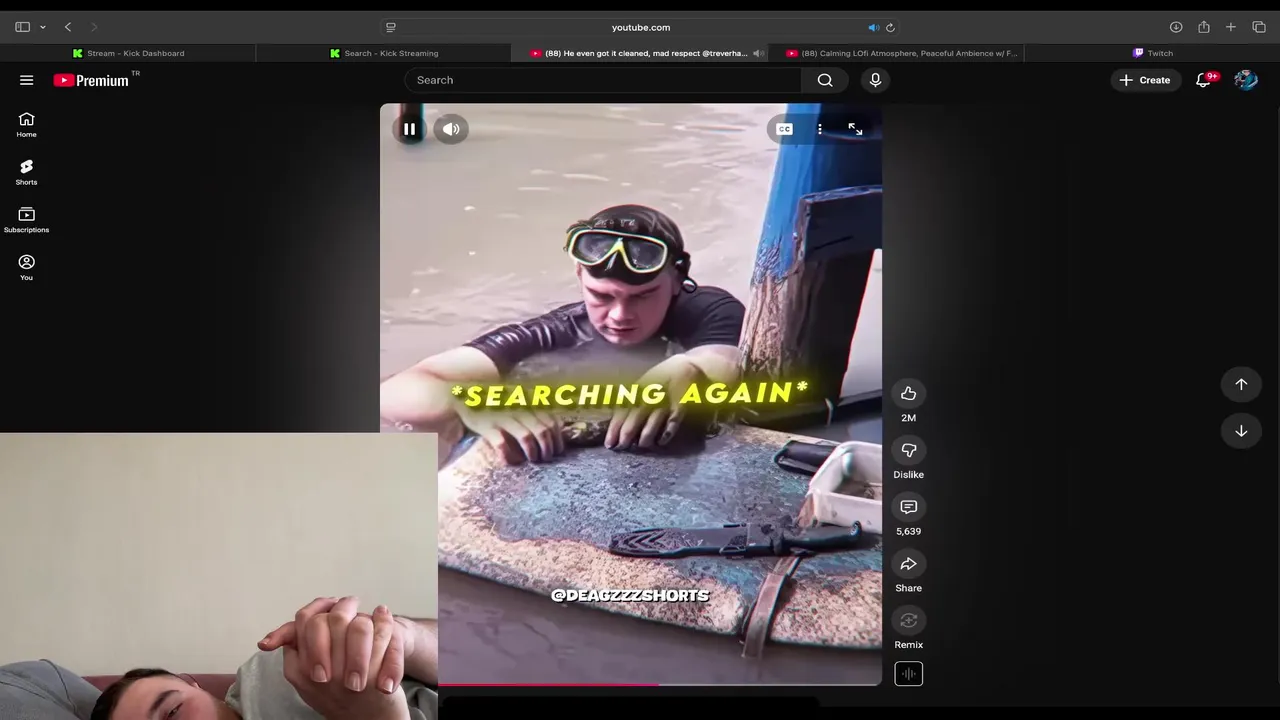Open the notifications bell
The image size is (1280, 720).
click(x=1204, y=80)
